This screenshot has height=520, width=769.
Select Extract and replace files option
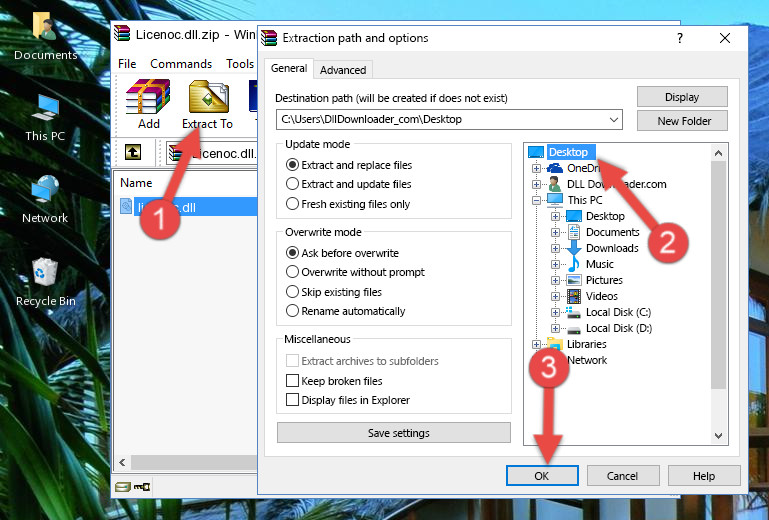349,165
